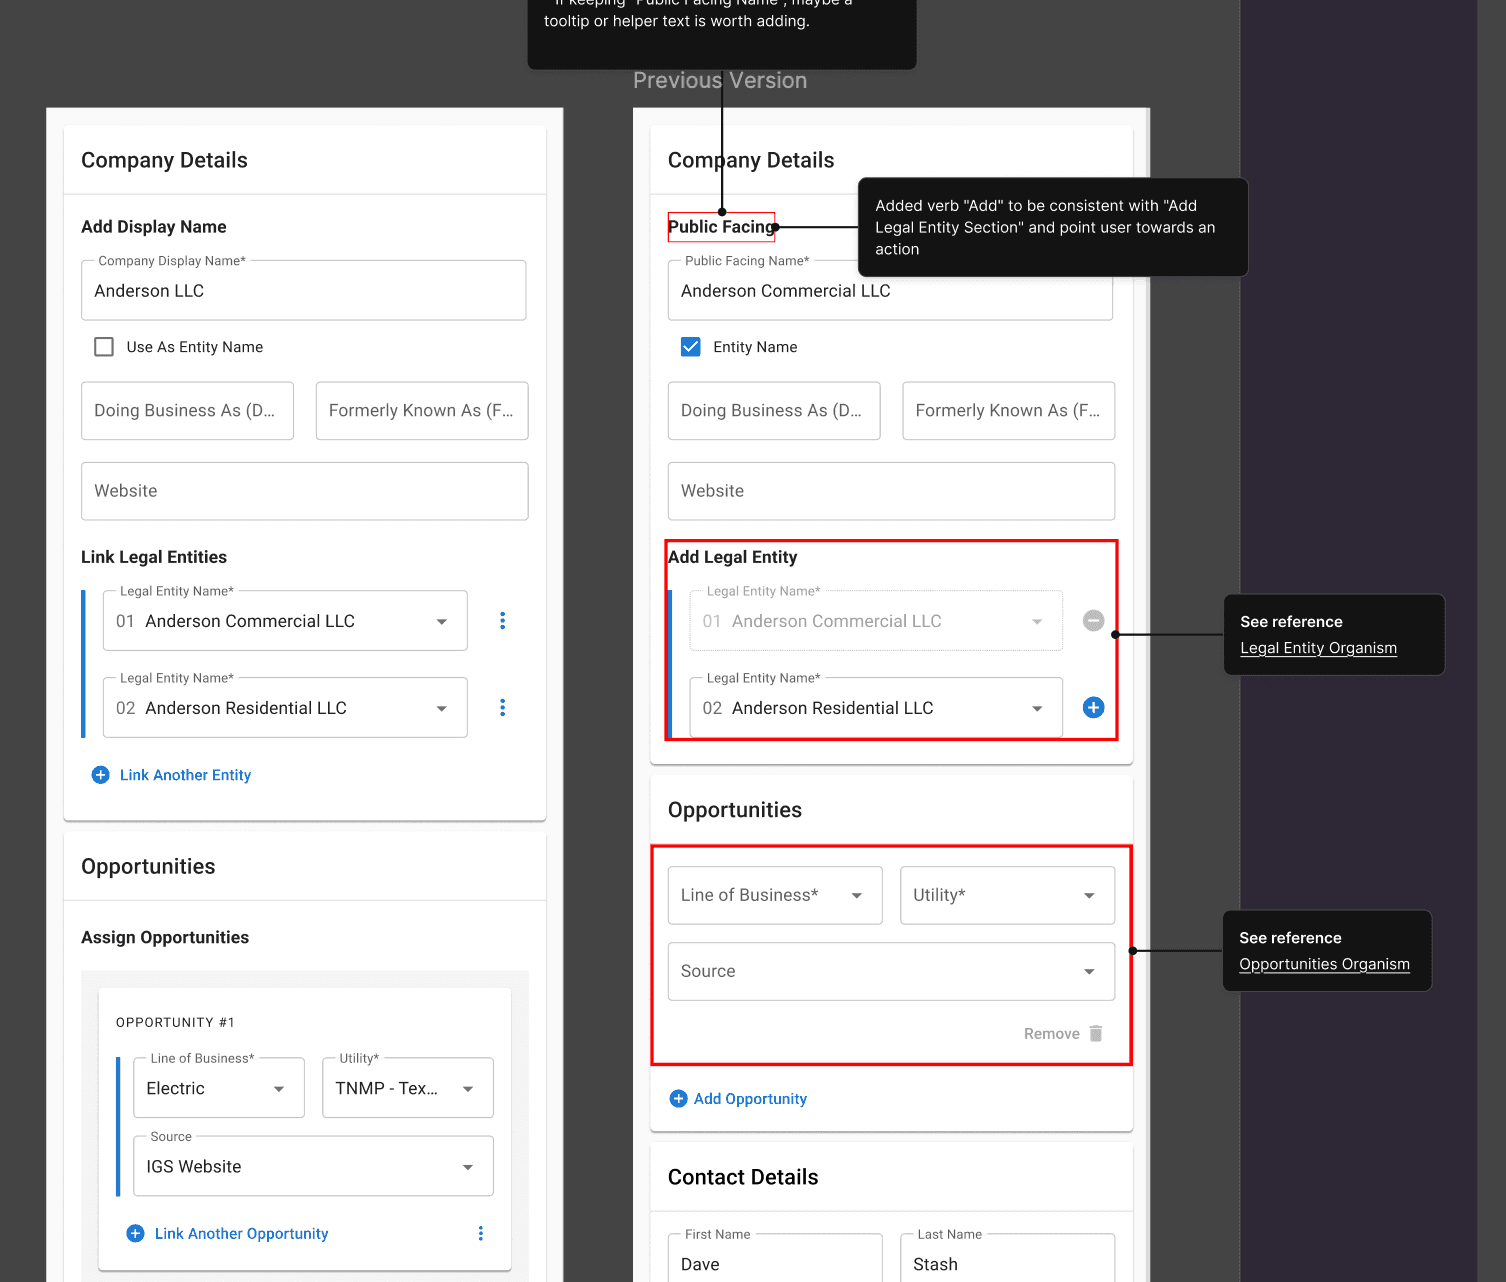This screenshot has height=1282, width=1506.
Task: Open Legal Entity Organism reference link
Action: [x=1319, y=648]
